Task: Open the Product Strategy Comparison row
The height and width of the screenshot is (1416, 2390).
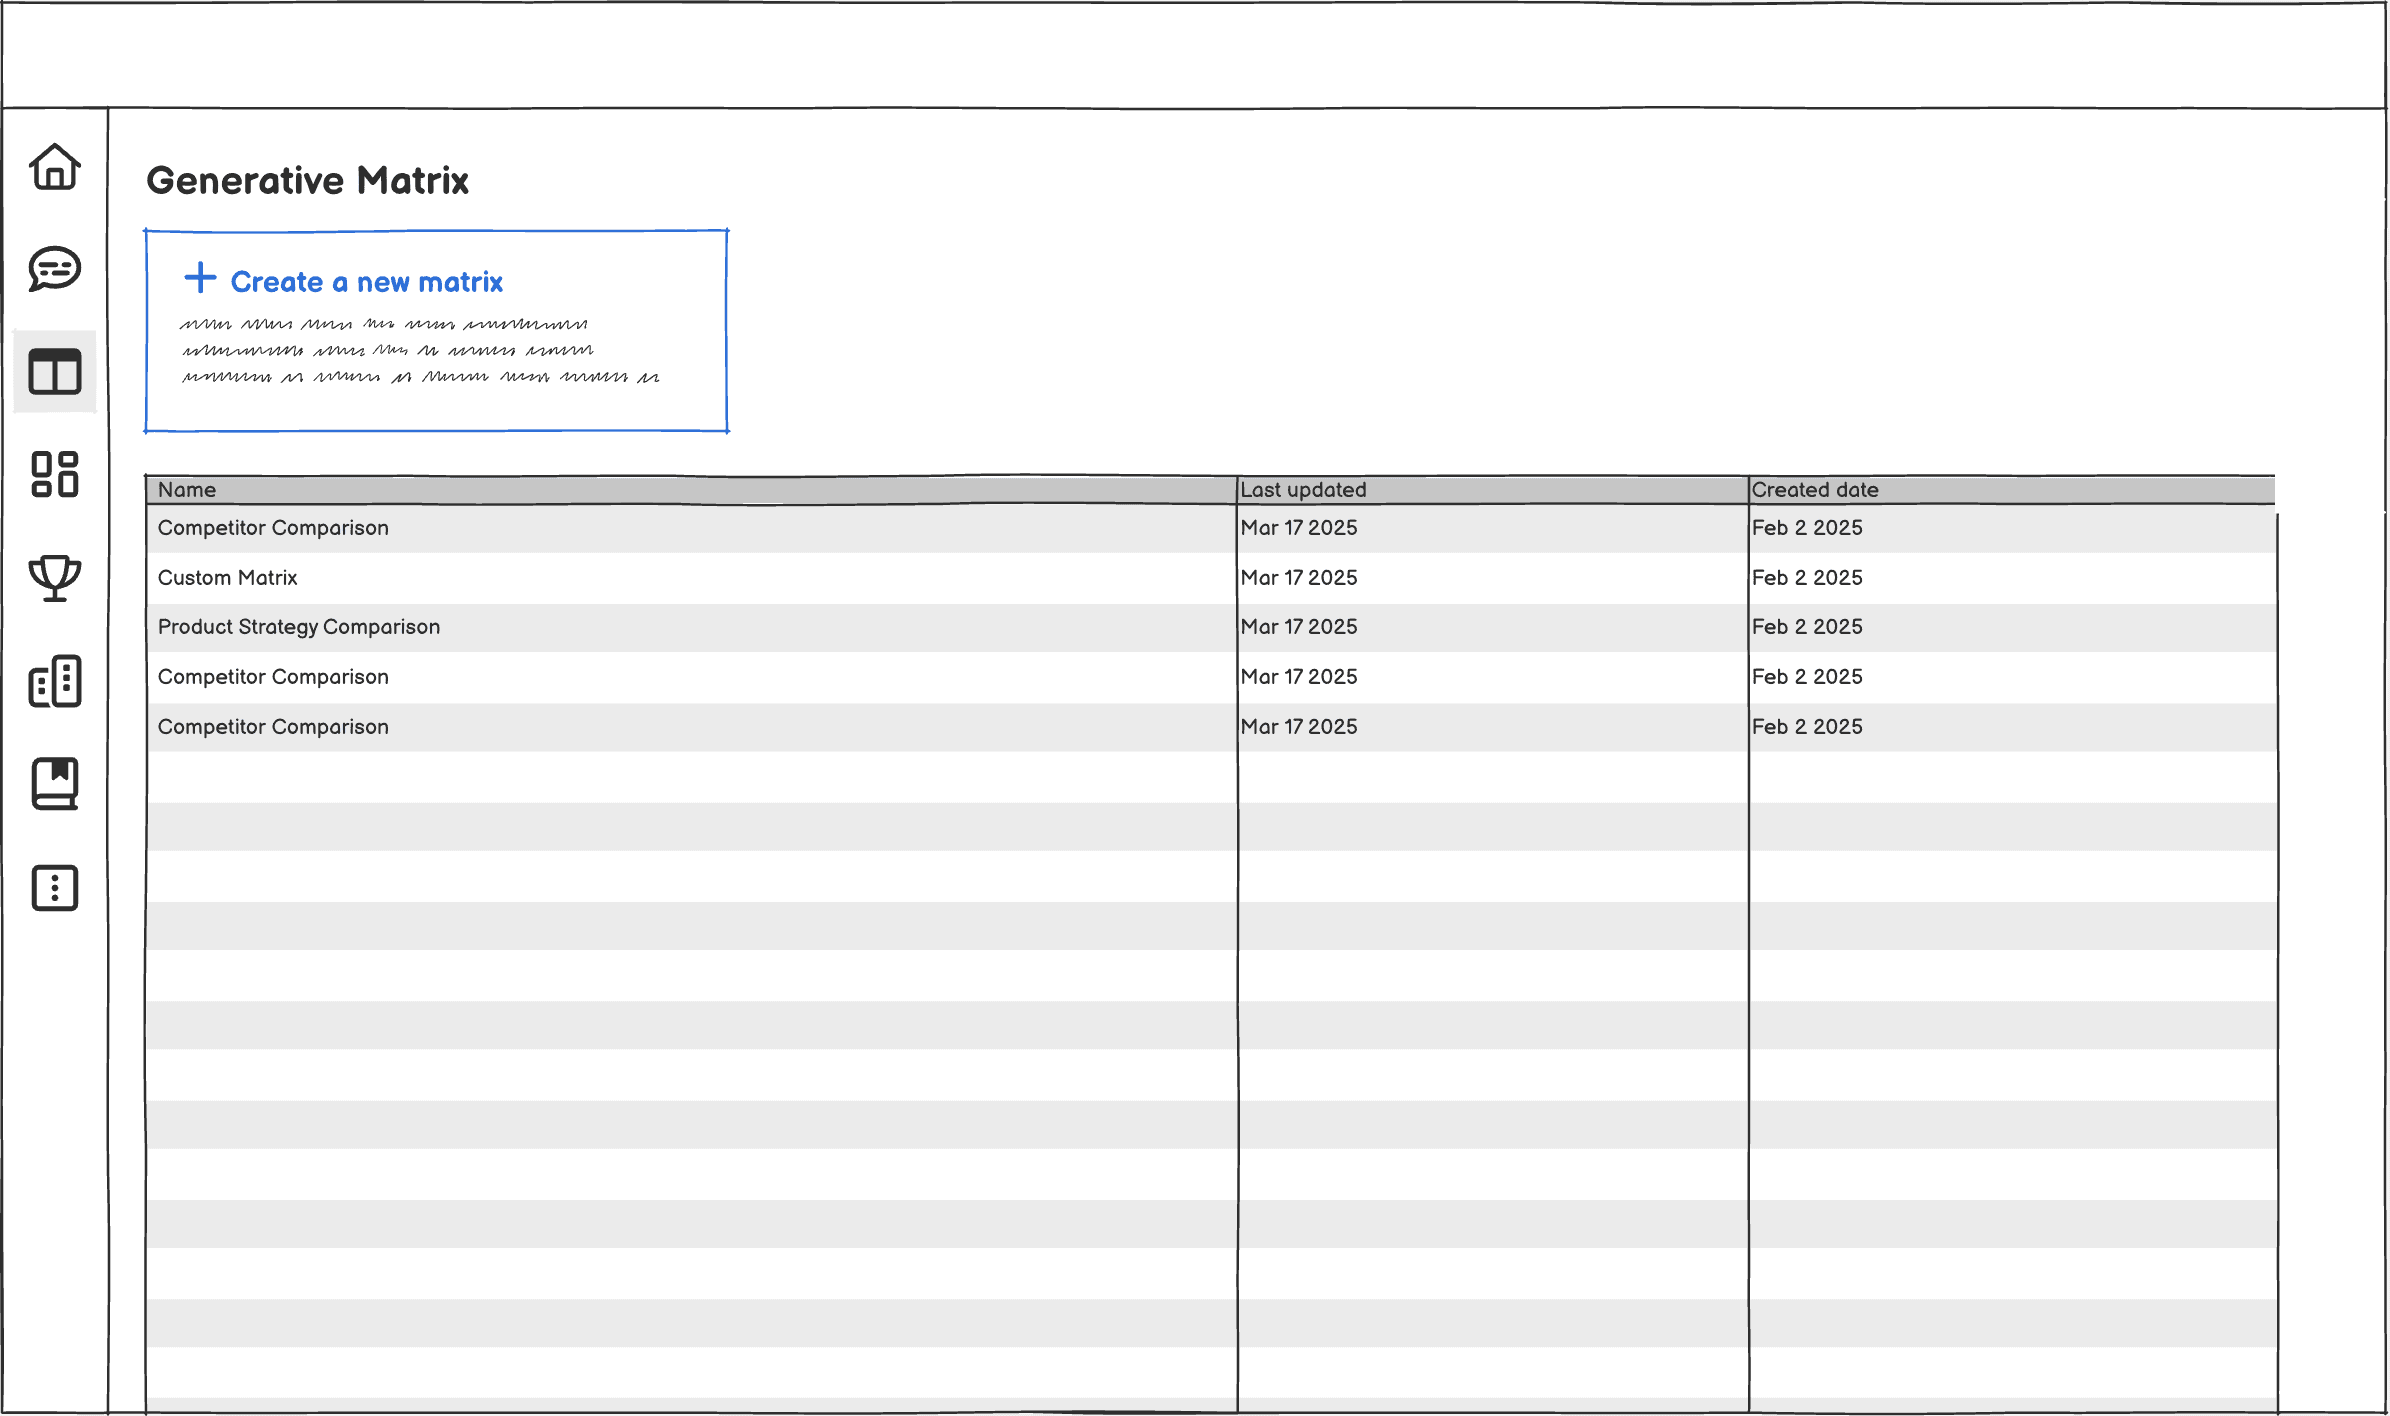Action: [299, 627]
